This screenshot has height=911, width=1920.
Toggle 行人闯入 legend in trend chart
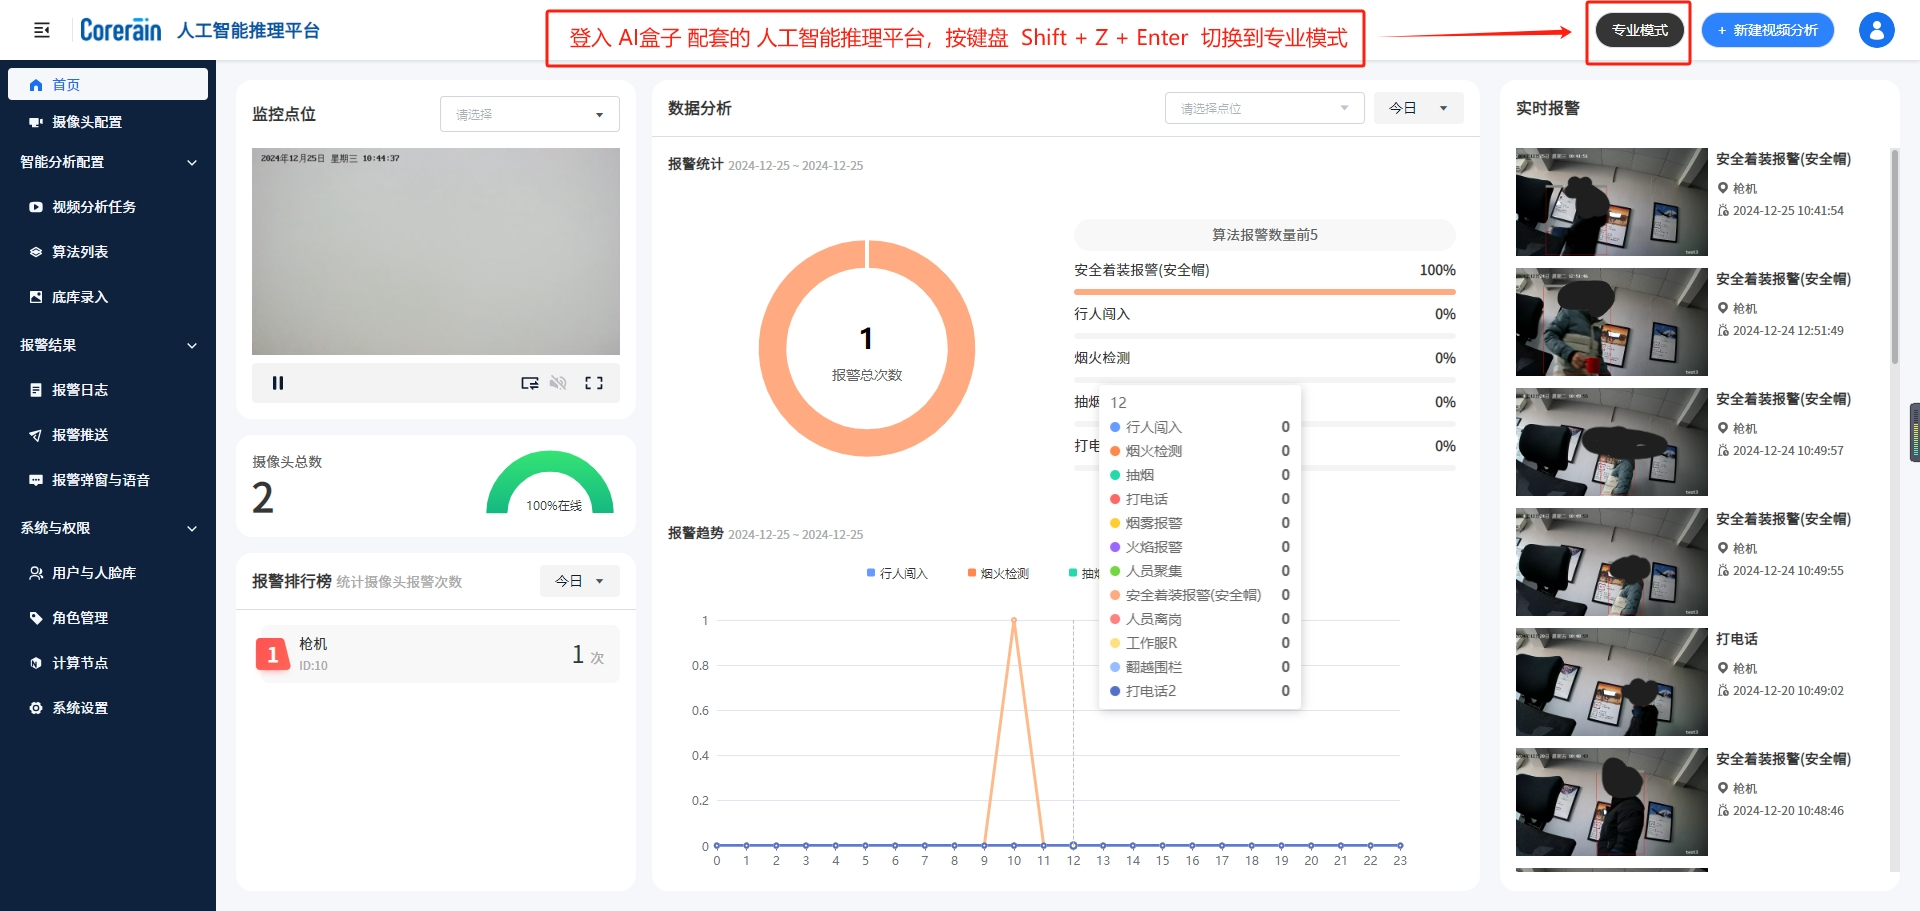[x=898, y=573]
